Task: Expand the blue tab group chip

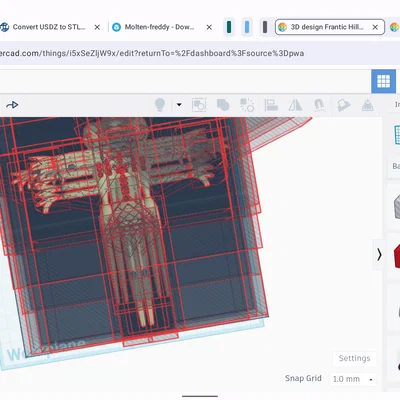Action: point(247,27)
